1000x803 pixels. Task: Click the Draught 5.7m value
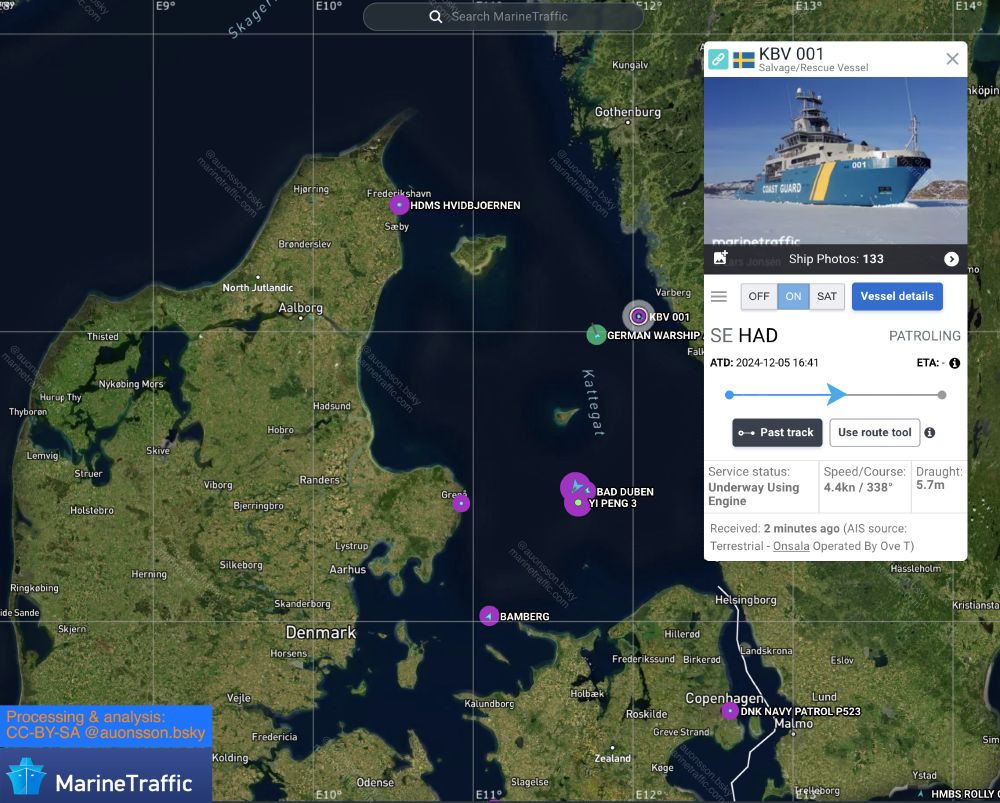(930, 485)
